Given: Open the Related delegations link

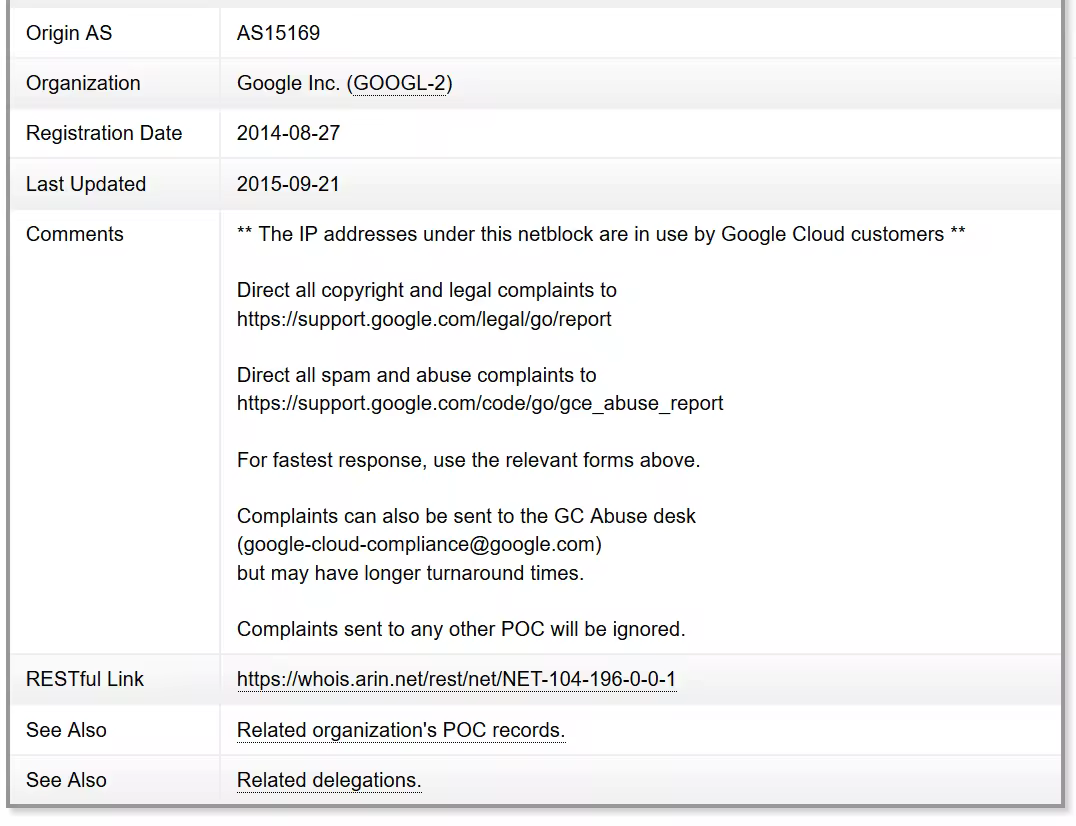Looking at the screenshot, I should click(x=329, y=780).
